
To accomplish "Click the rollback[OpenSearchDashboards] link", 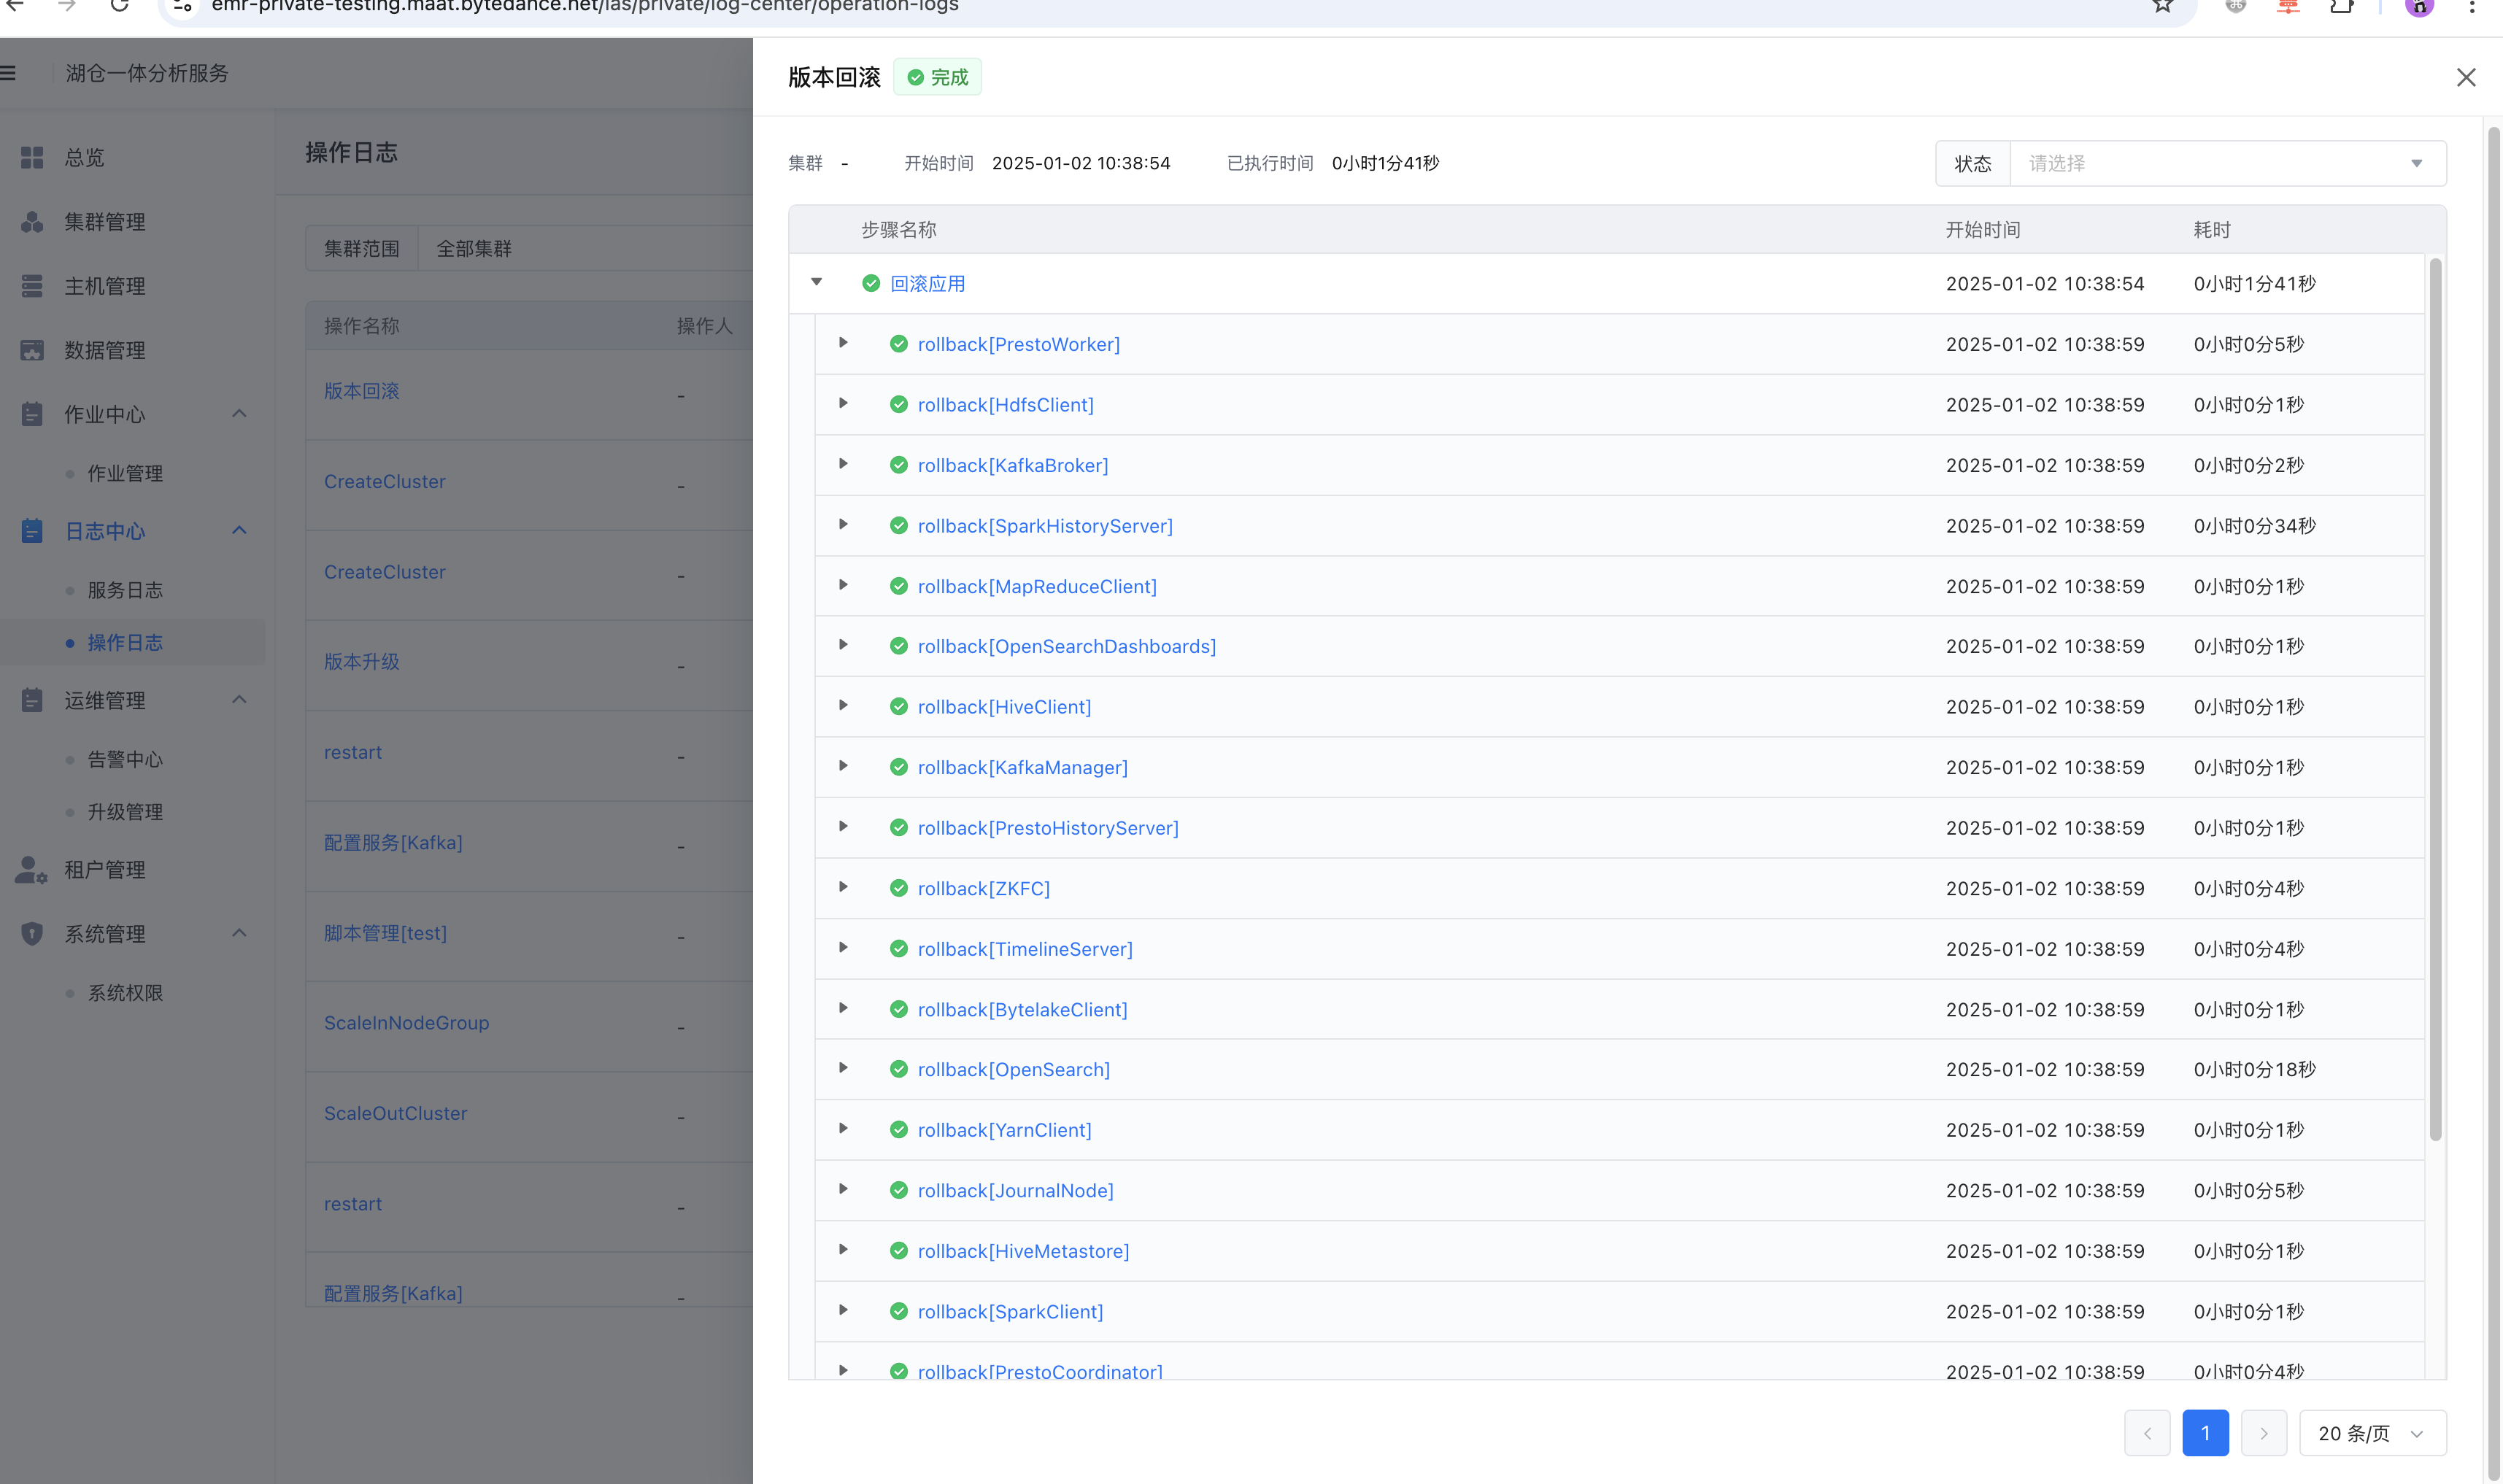I will pos(1067,646).
